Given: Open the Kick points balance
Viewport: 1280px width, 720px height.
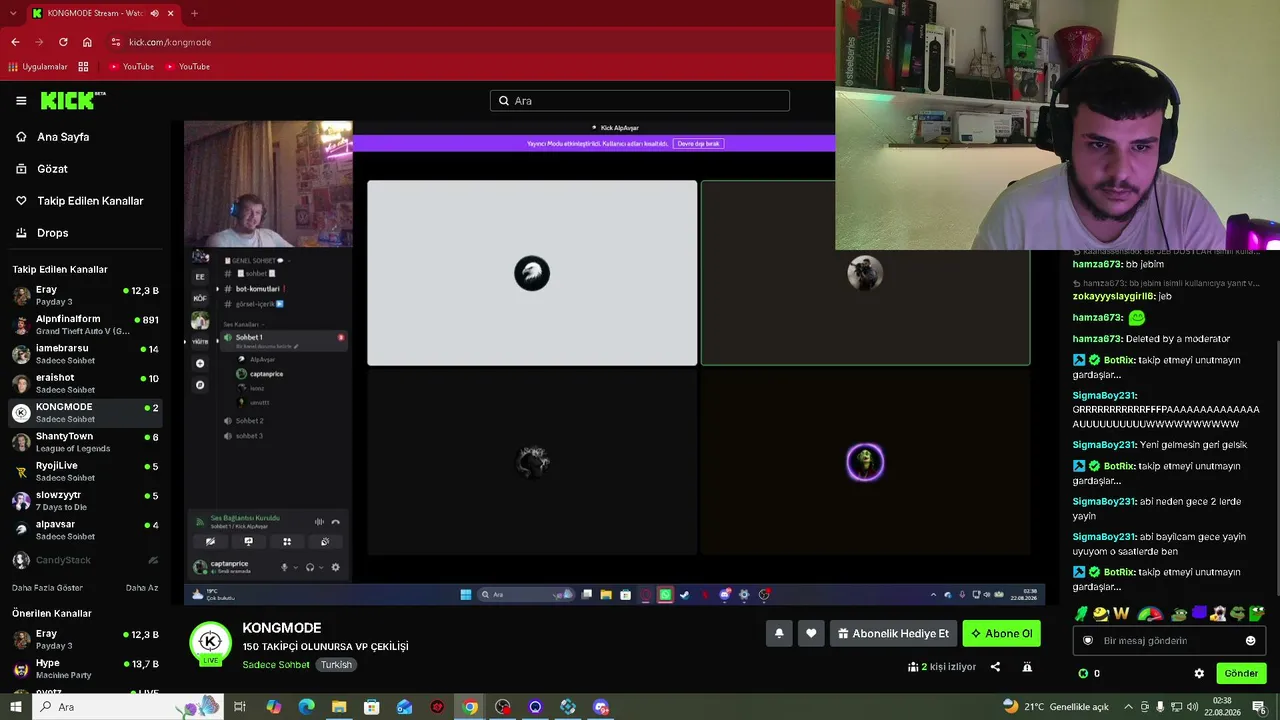Looking at the screenshot, I should click(x=1089, y=673).
